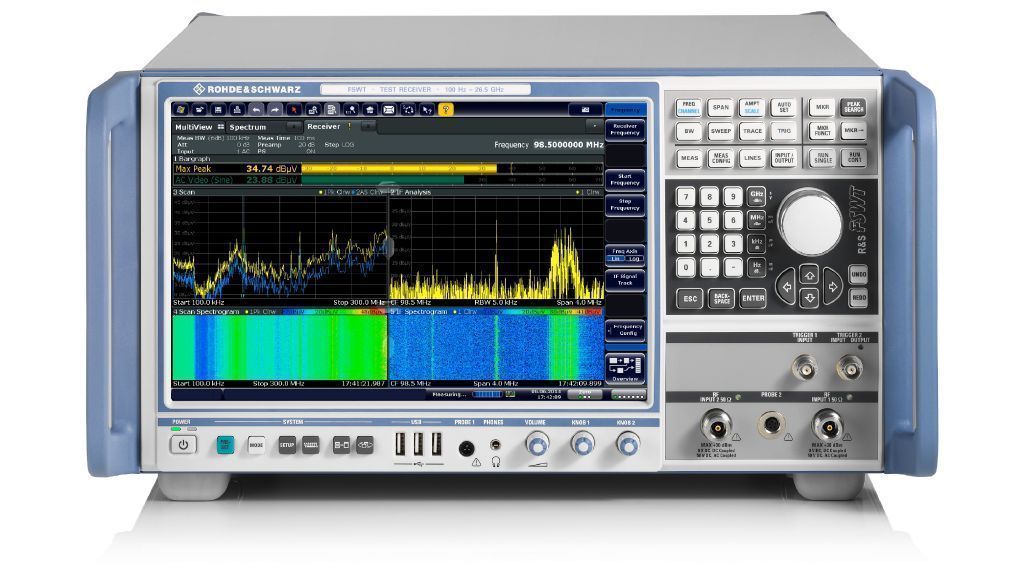Select the Receiver tab
Image resolution: width=1024 pixels, height=576 pixels.
[323, 127]
